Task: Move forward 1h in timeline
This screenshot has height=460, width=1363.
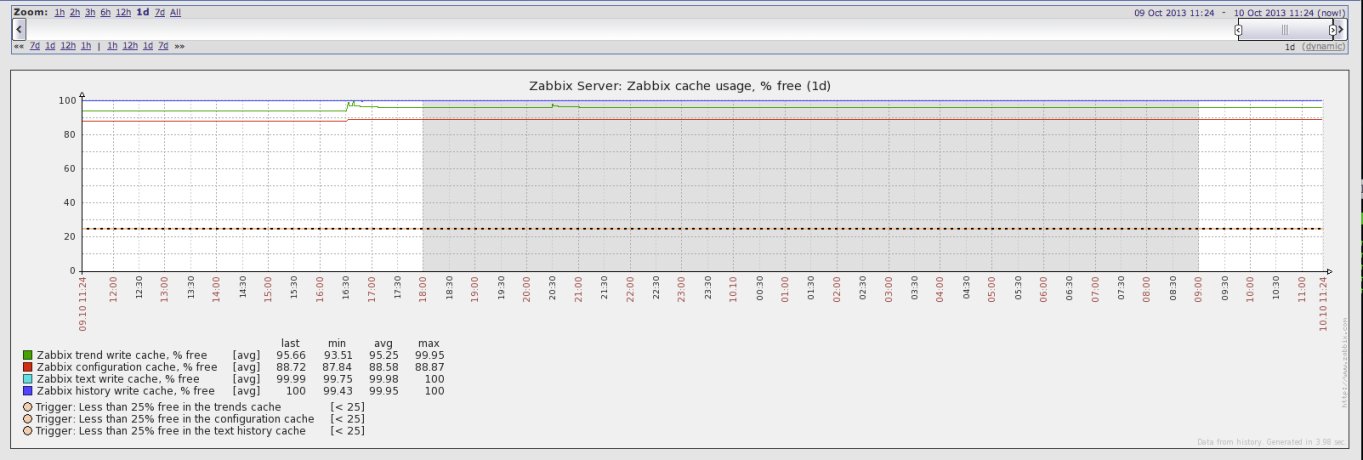Action: [x=112, y=46]
